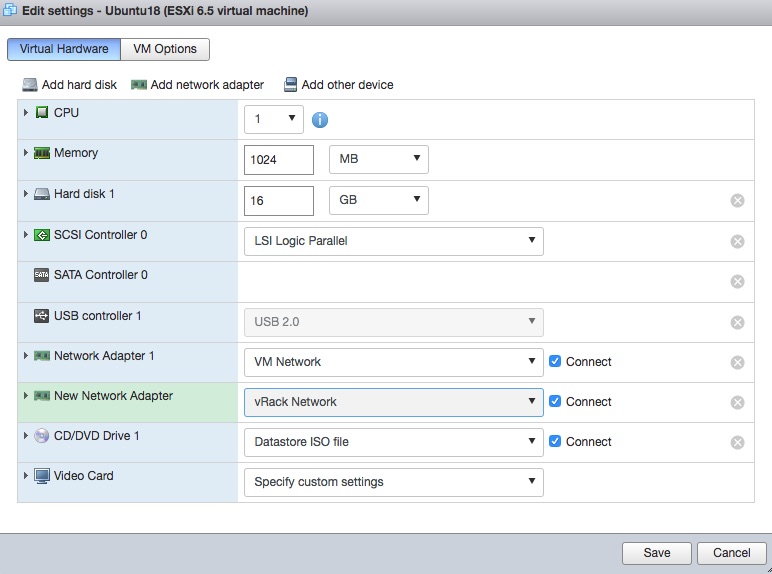
Task: Remove SATA Controller 0 device
Action: tap(737, 282)
